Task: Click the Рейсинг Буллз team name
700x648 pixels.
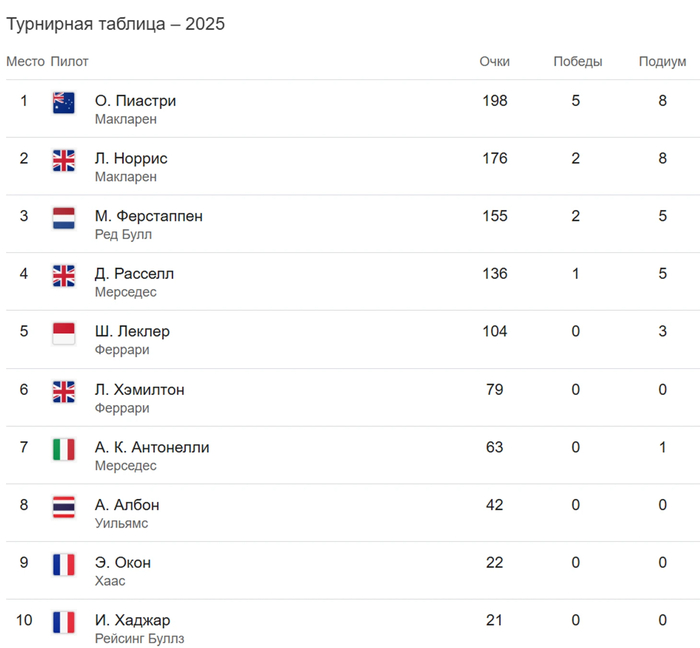Action: click(139, 639)
